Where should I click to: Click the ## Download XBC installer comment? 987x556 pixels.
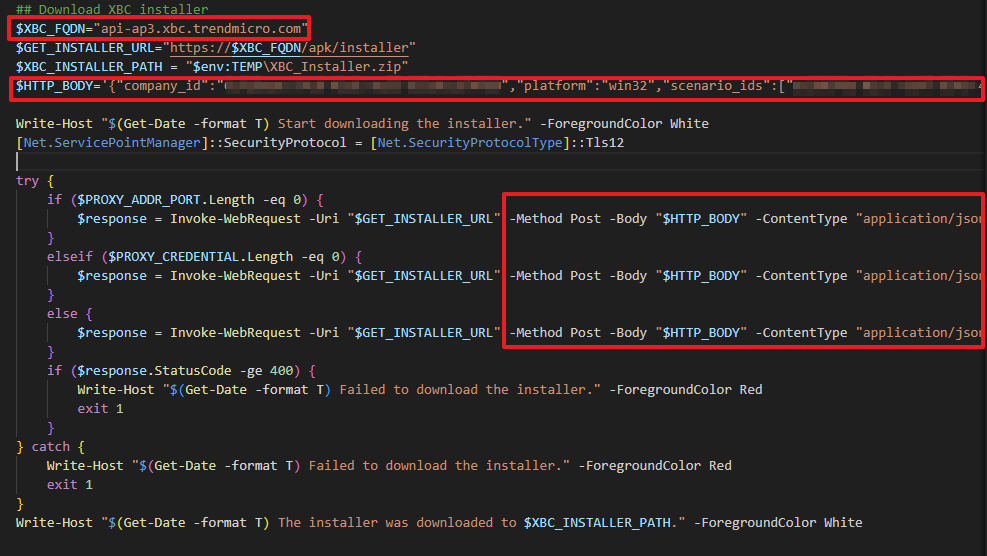tap(112, 10)
